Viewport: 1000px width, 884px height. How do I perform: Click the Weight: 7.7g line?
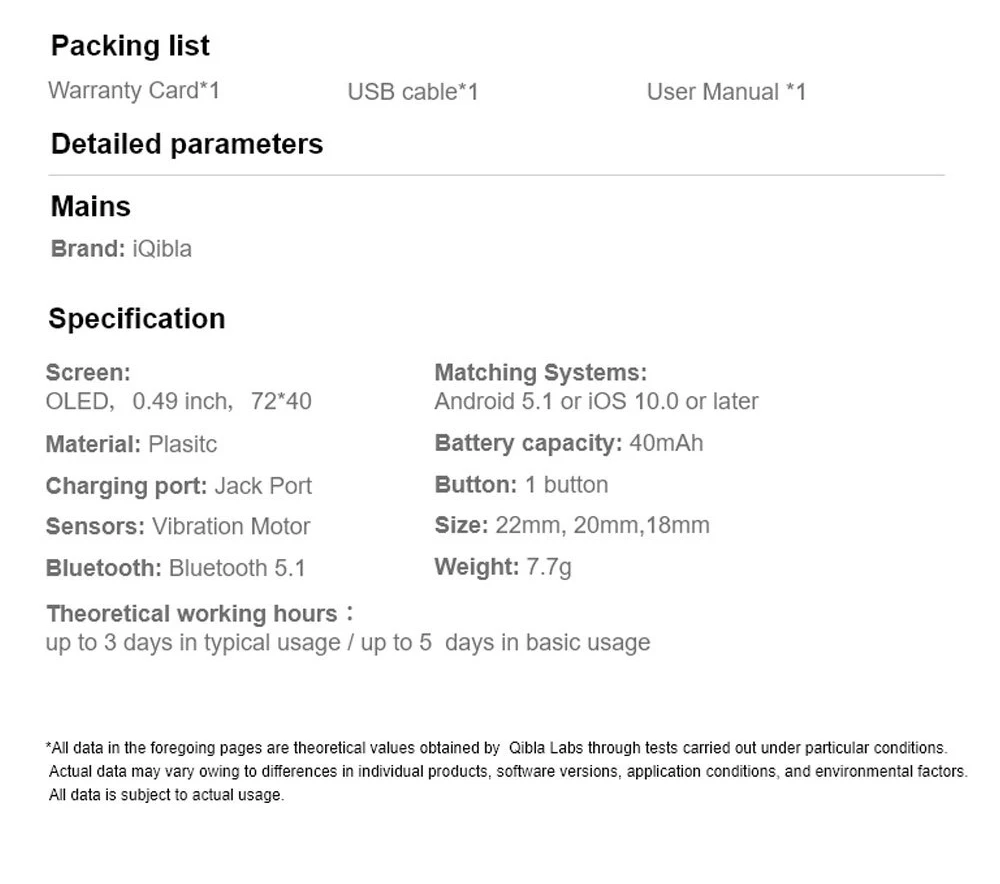(x=503, y=568)
